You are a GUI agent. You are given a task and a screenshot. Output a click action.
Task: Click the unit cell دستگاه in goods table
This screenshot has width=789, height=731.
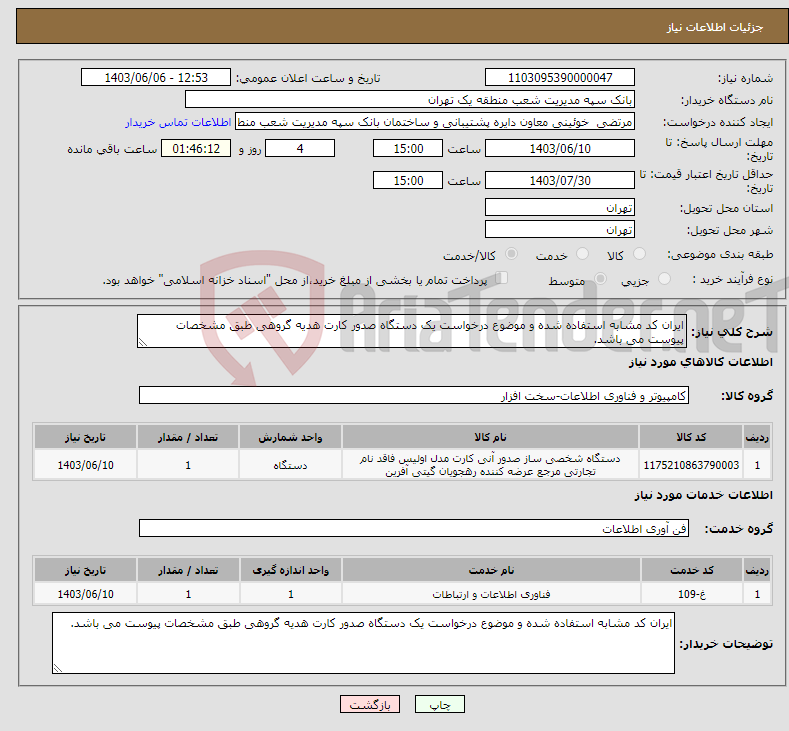tap(290, 465)
